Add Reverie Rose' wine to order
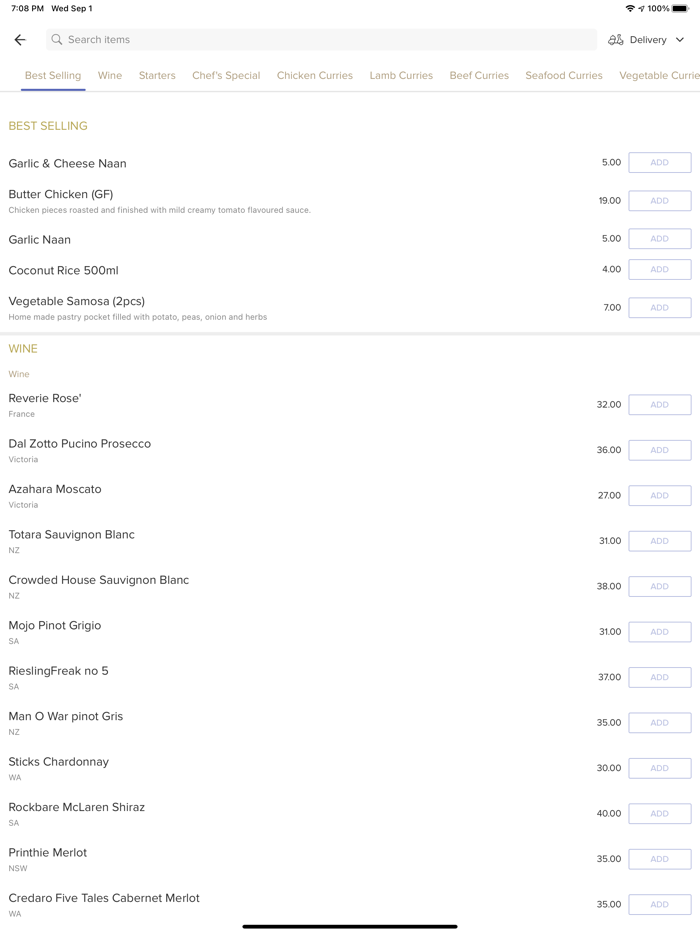The image size is (700, 934). 660,405
